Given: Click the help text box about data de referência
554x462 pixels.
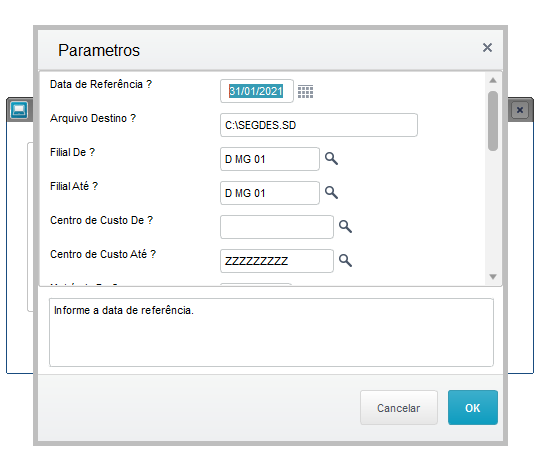Looking at the screenshot, I should (271, 332).
